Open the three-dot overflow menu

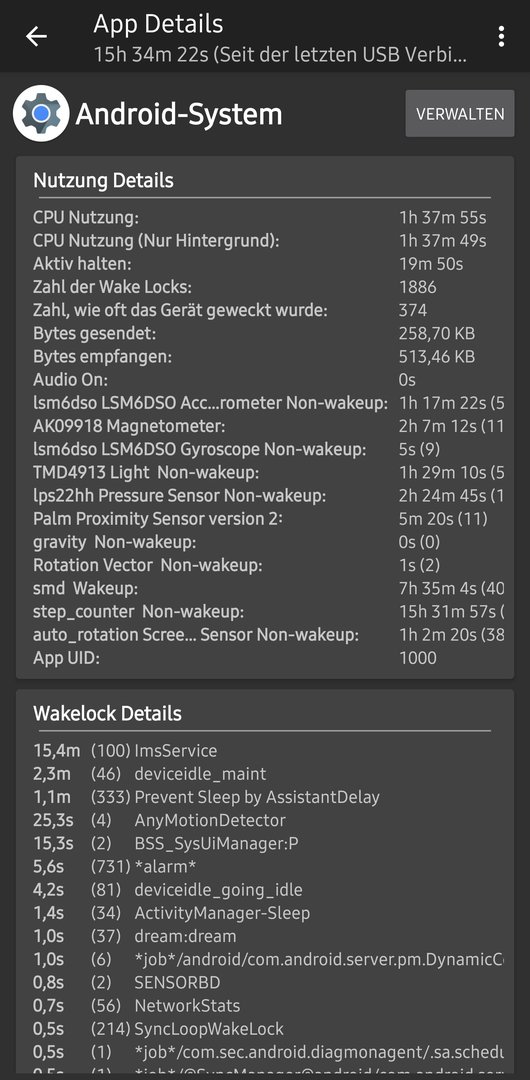[501, 37]
